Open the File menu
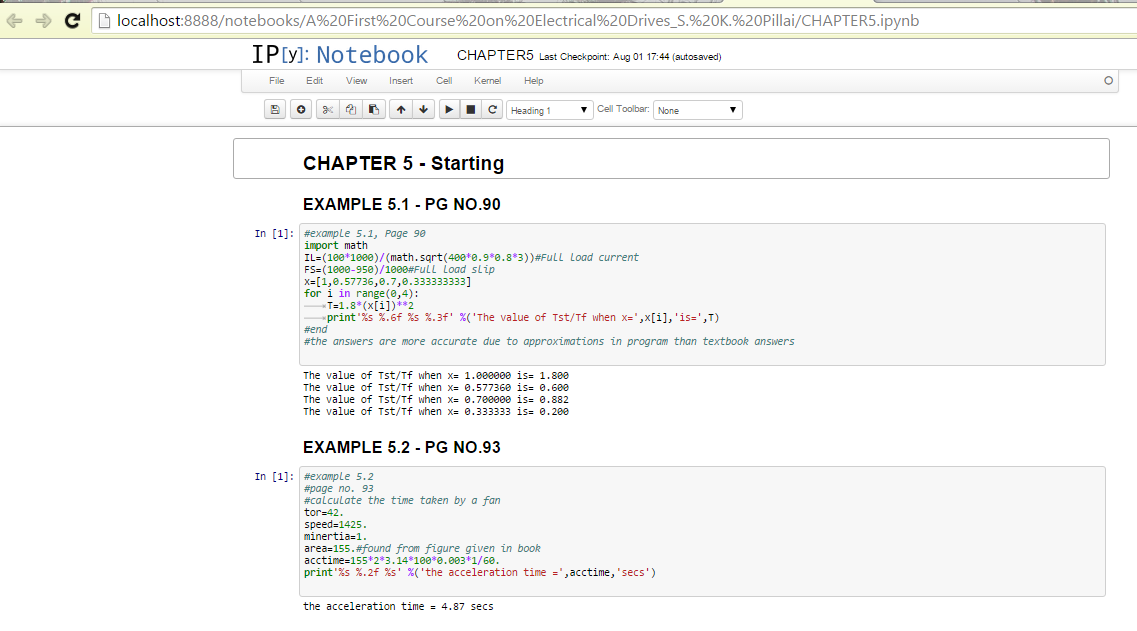This screenshot has height=631, width=1137. [277, 81]
